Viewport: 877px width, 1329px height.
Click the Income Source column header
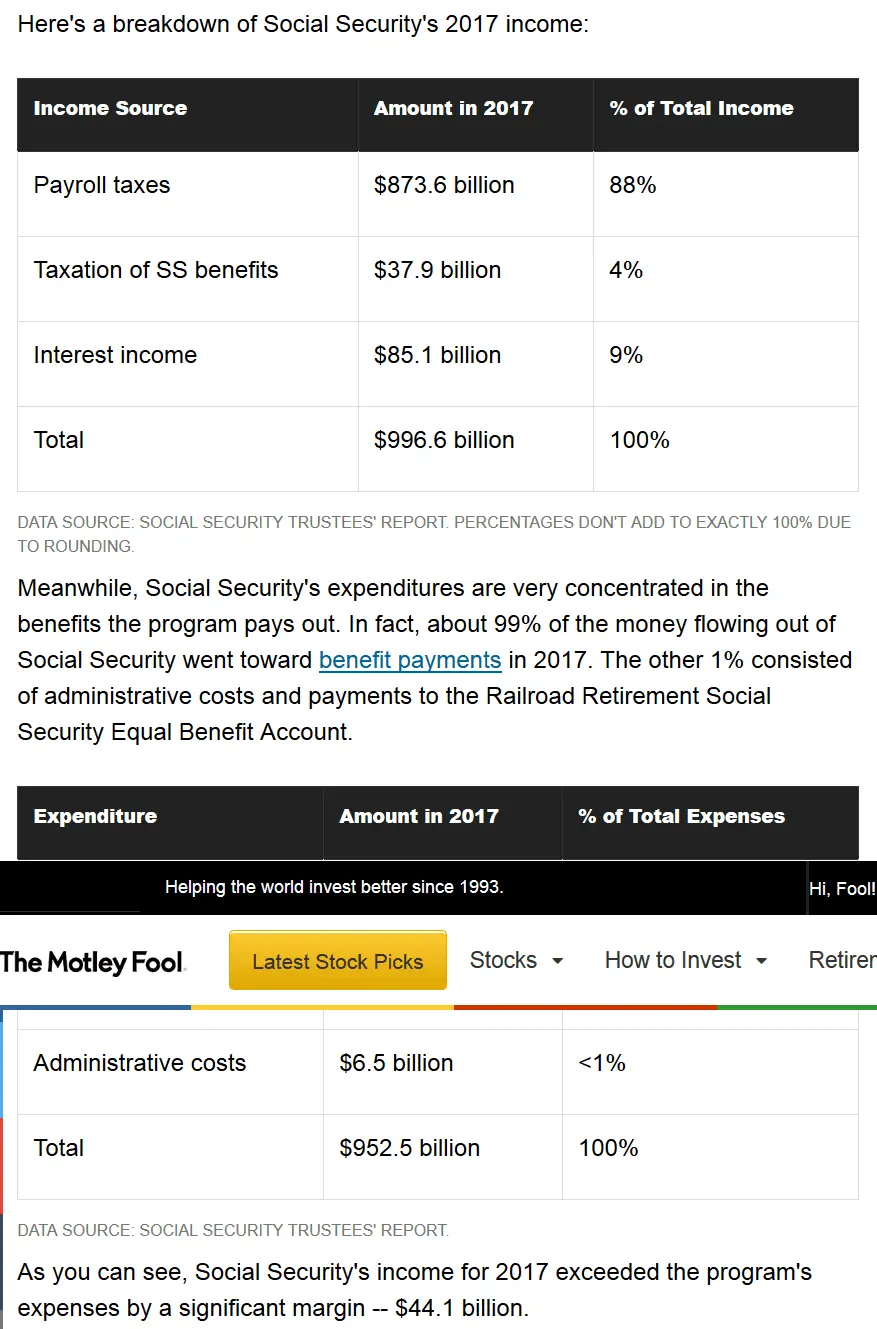pyautogui.click(x=110, y=108)
